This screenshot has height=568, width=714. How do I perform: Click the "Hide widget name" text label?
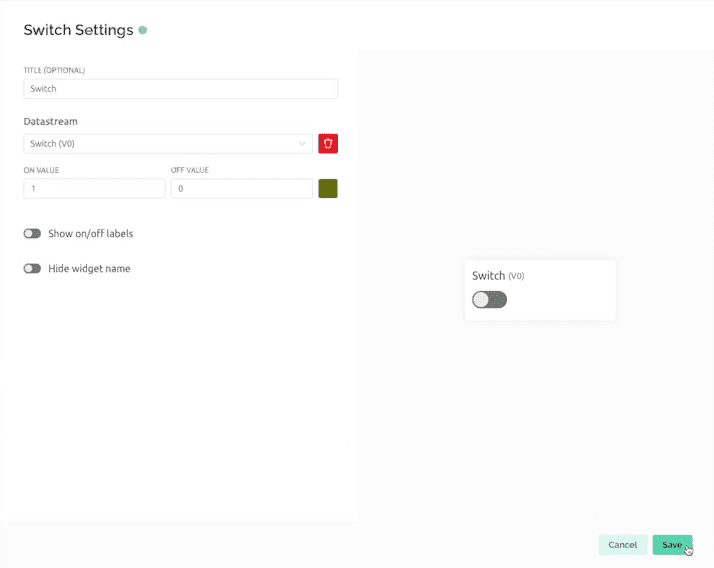pyautogui.click(x=89, y=268)
